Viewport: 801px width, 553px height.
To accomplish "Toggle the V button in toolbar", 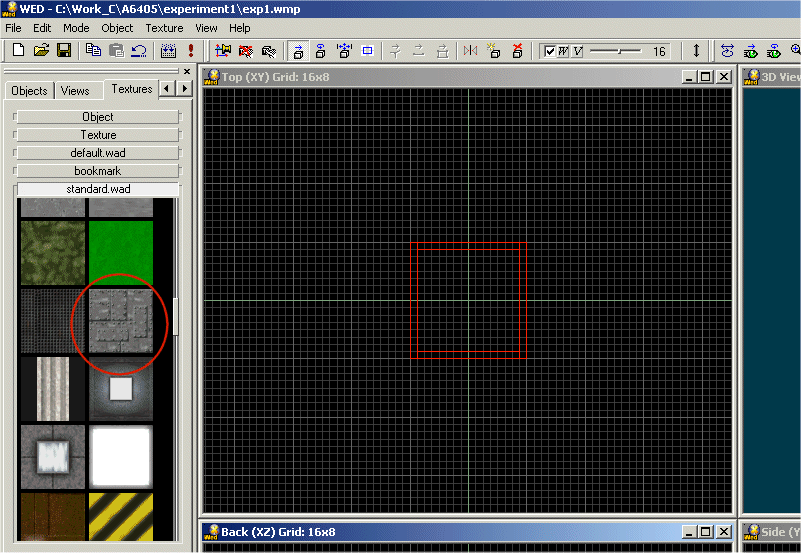I will click(578, 51).
